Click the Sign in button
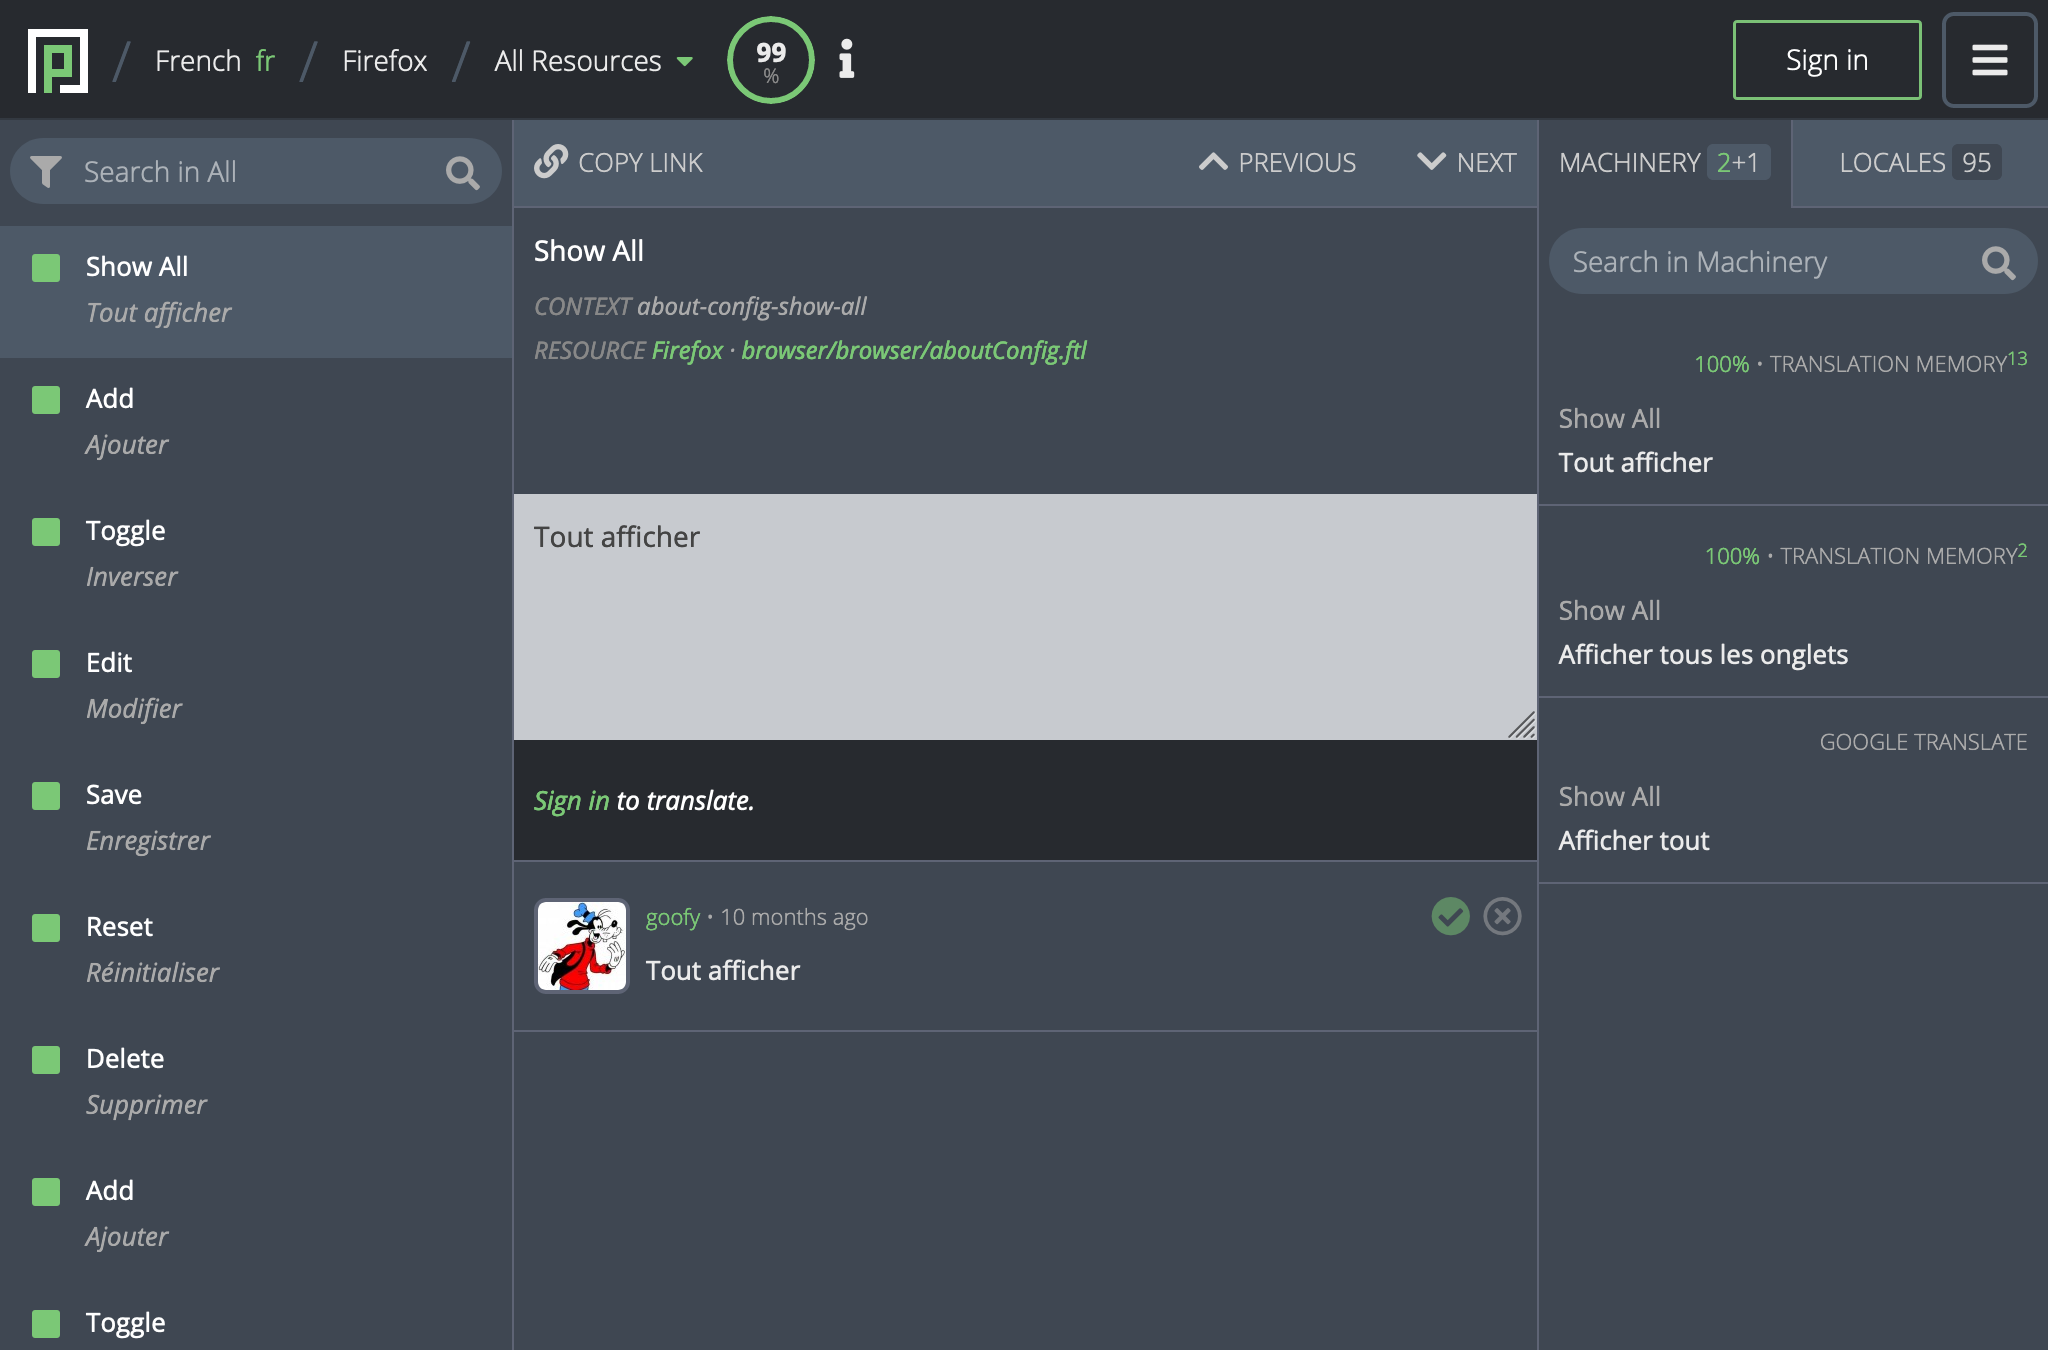The height and width of the screenshot is (1350, 2048). (x=1826, y=60)
